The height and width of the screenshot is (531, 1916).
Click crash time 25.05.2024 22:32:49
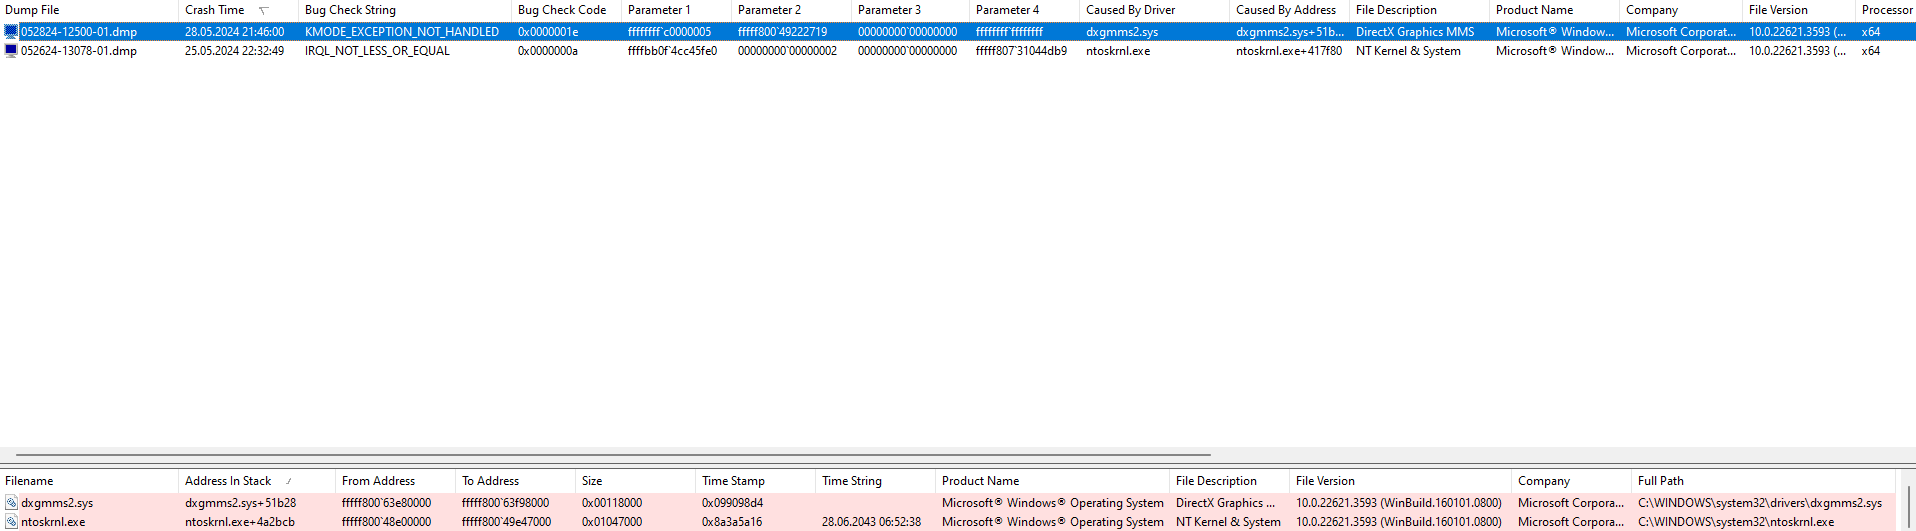[234, 51]
